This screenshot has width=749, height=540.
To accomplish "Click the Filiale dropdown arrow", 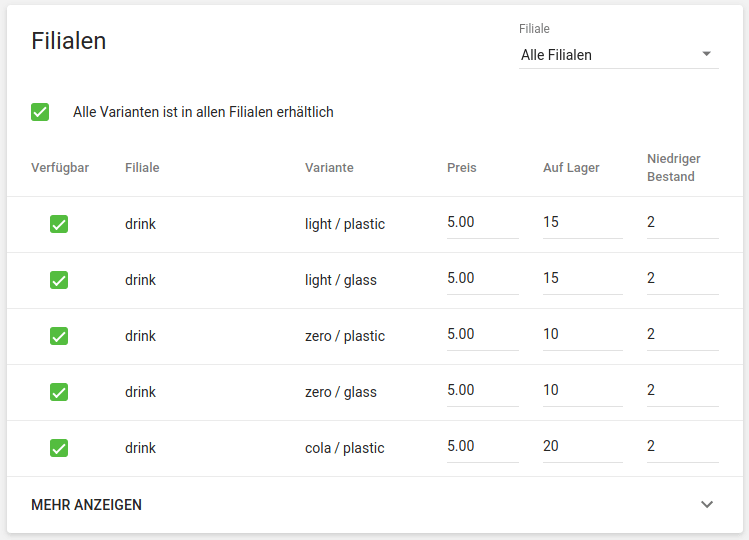I will 707,54.
